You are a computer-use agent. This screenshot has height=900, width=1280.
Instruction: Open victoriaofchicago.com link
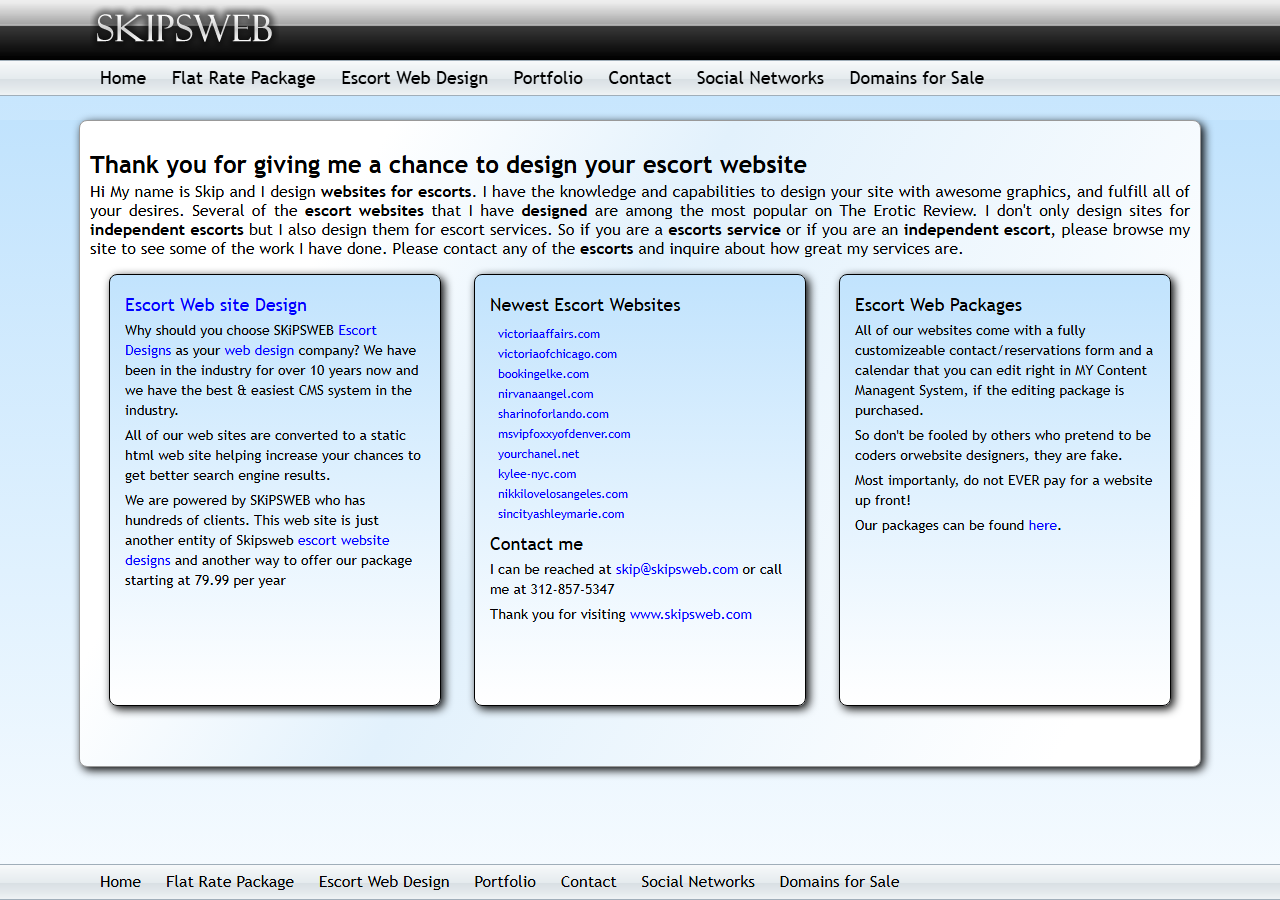click(x=557, y=354)
